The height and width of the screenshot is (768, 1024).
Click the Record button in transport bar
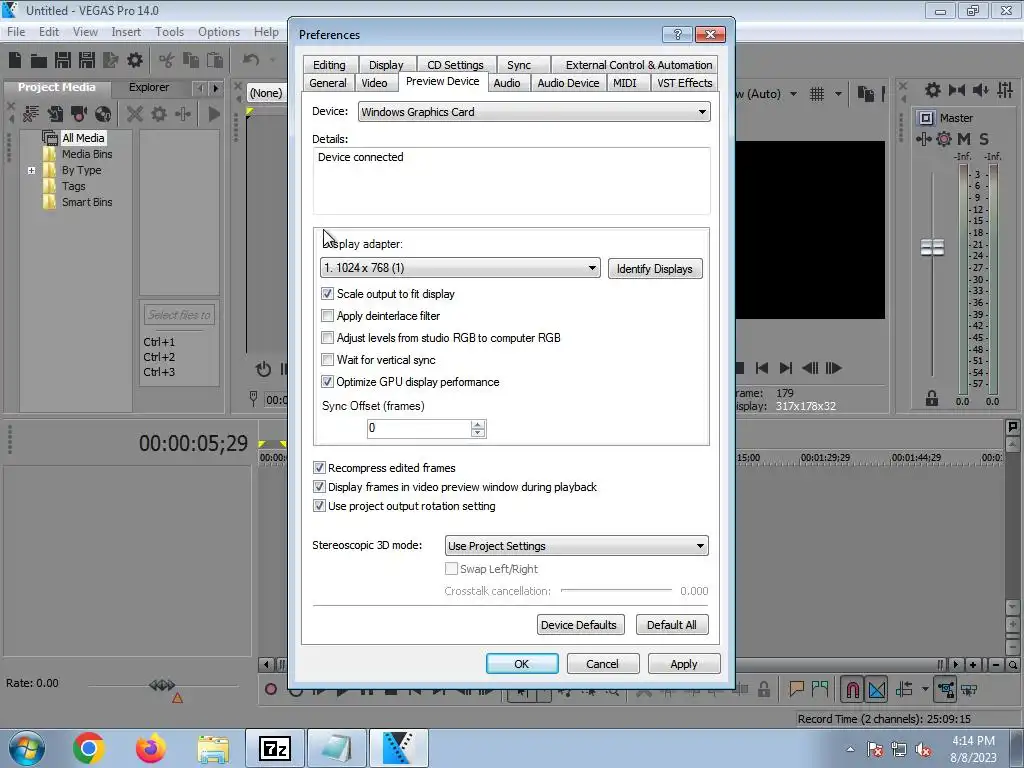coord(270,689)
